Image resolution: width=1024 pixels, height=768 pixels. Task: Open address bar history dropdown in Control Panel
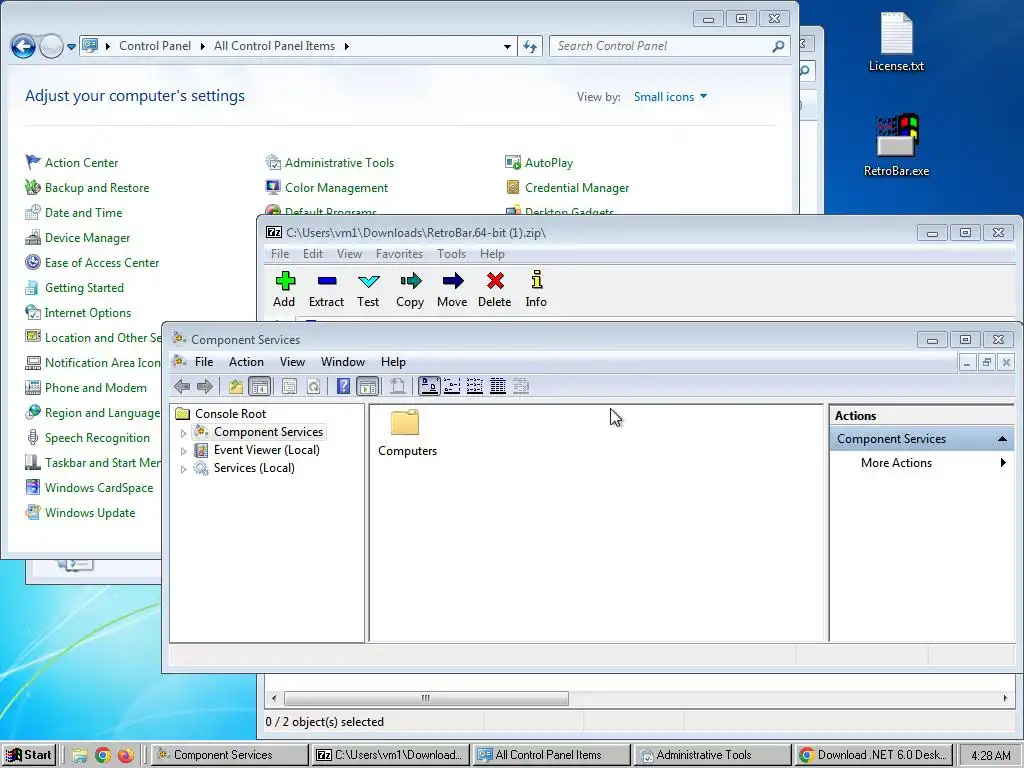click(x=507, y=46)
